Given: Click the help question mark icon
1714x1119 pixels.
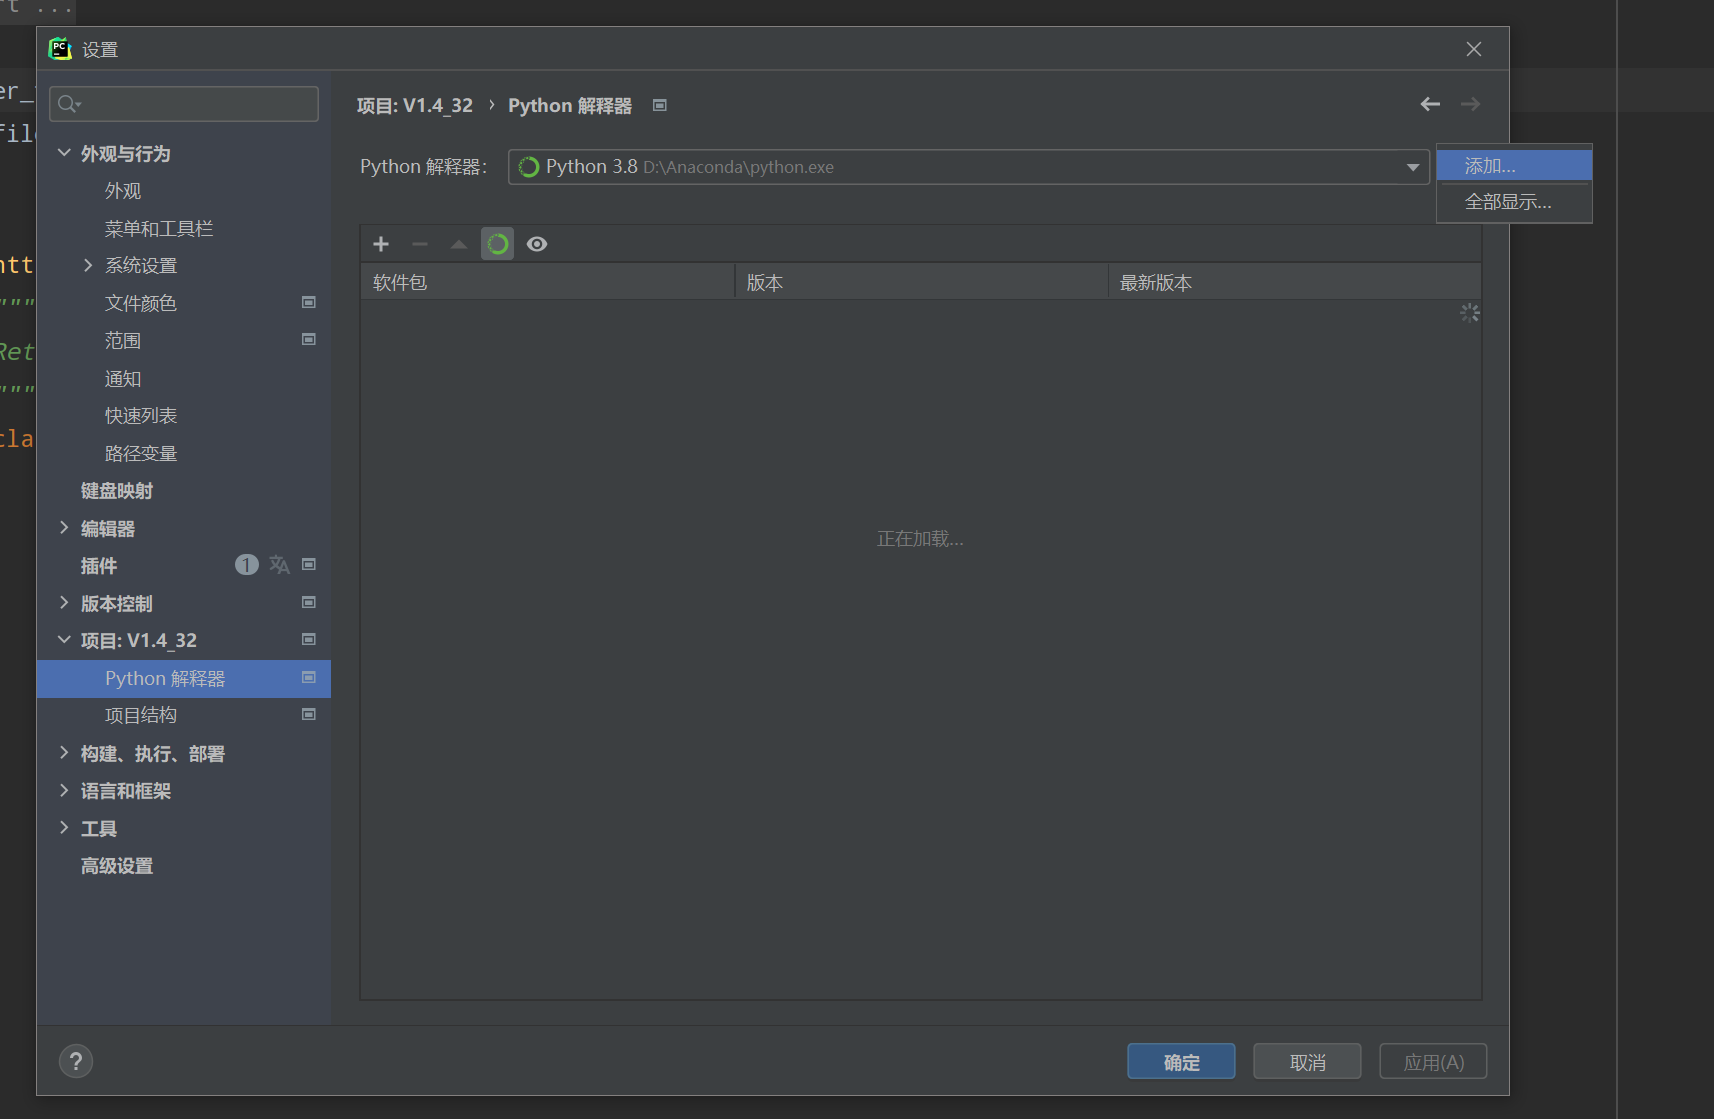Looking at the screenshot, I should 76,1061.
